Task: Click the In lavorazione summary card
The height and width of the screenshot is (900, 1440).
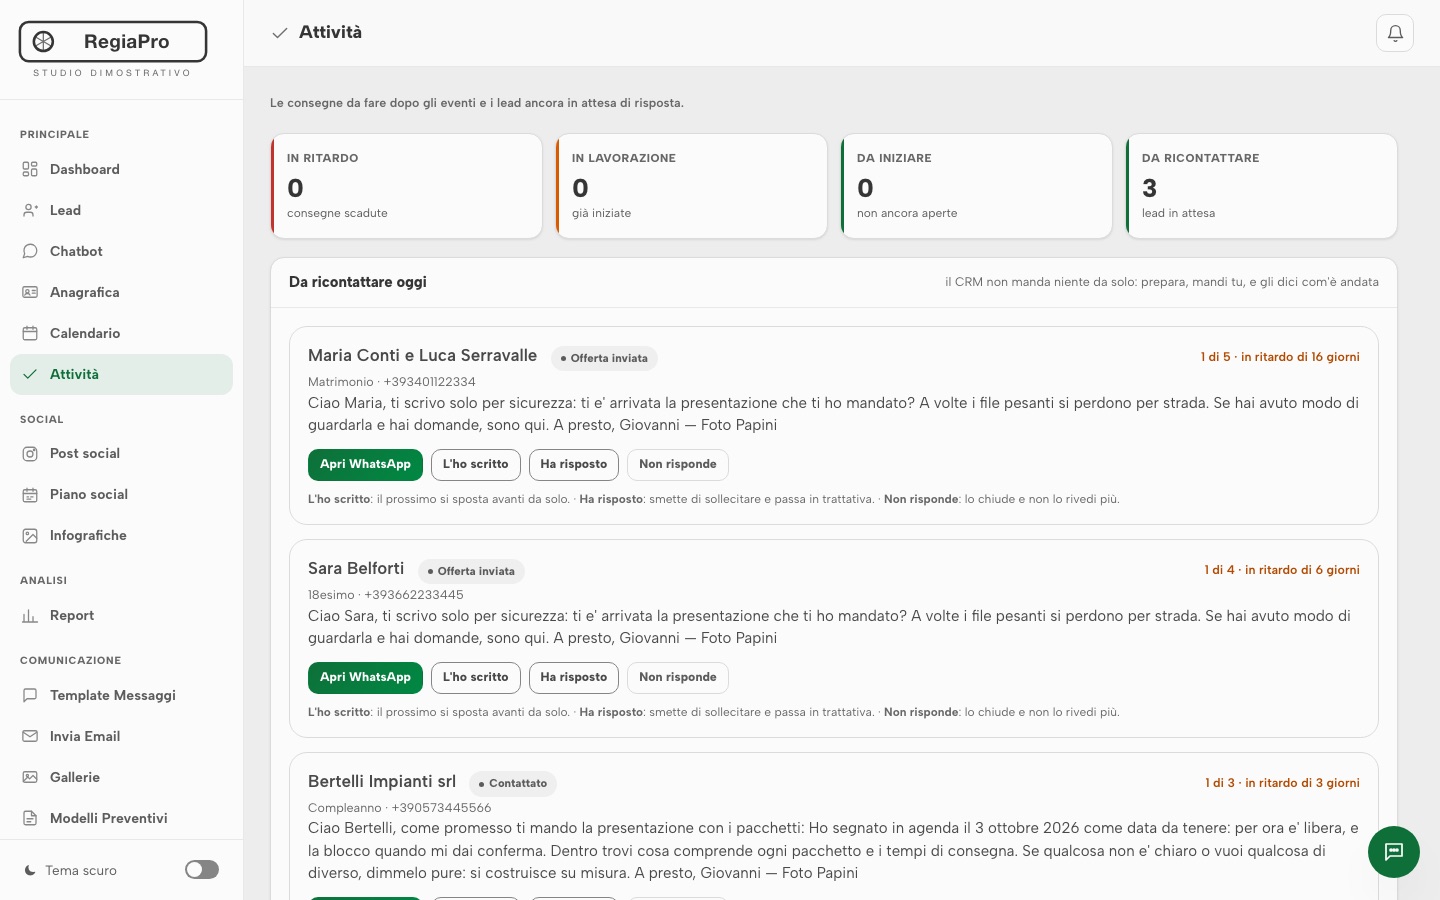Action: [x=691, y=186]
